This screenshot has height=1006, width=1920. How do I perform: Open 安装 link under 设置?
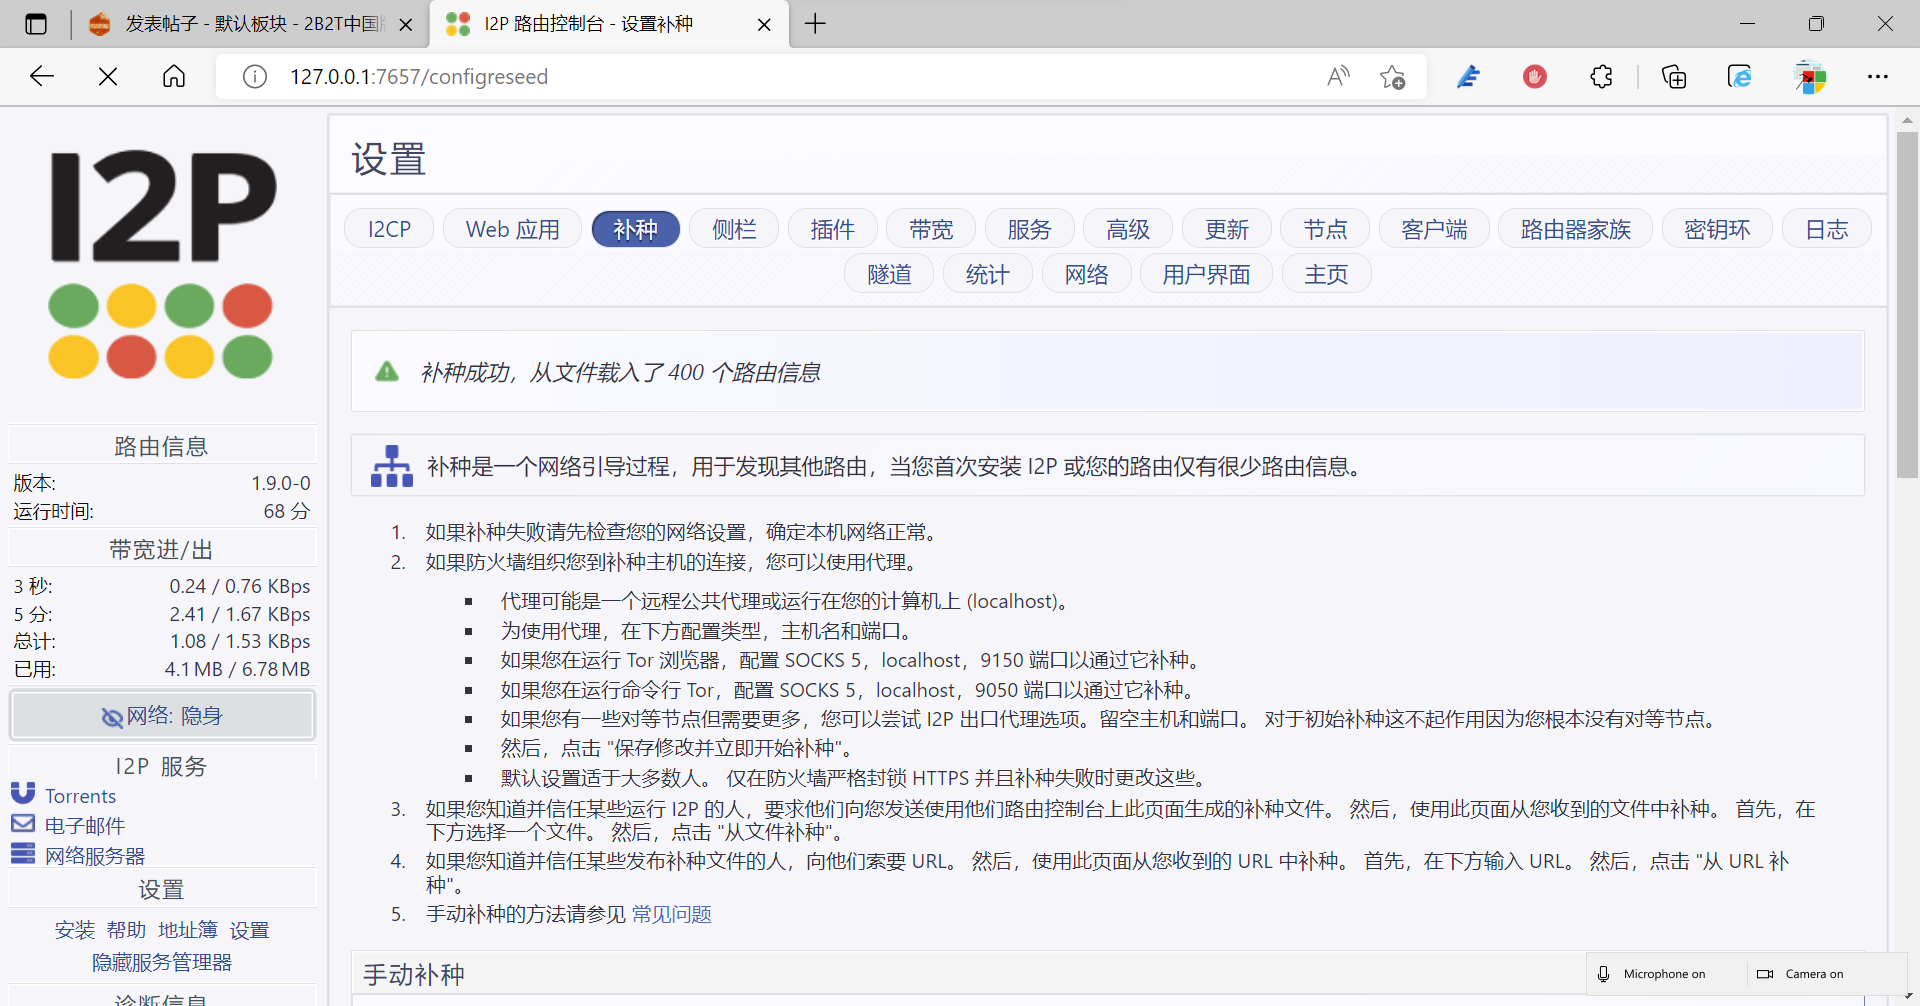74,930
